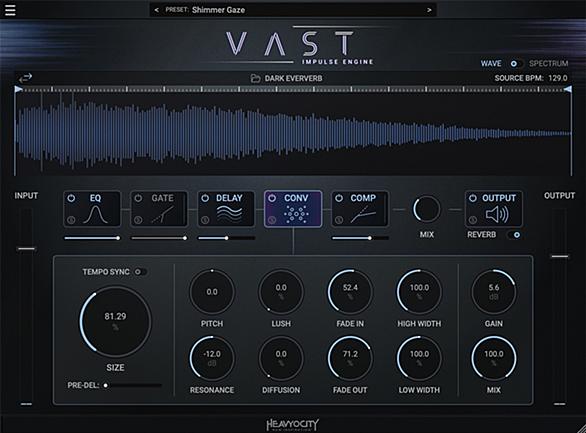Select the EQ module tab

(92, 209)
